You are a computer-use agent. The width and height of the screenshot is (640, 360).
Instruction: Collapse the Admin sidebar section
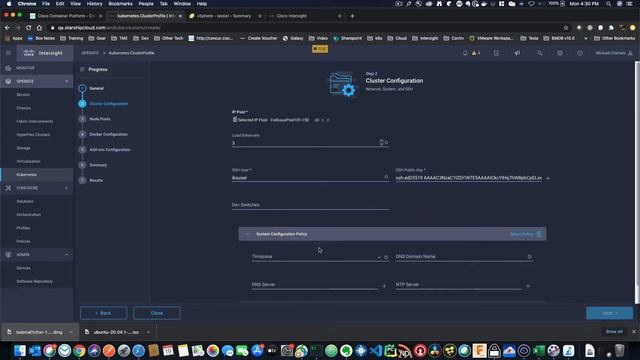(67, 254)
